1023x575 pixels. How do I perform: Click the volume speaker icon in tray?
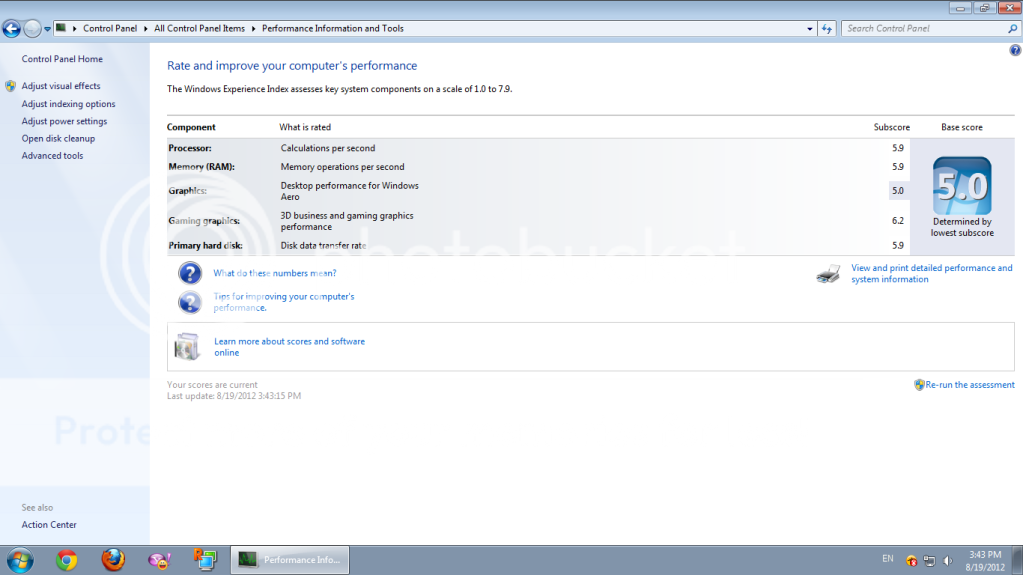click(x=947, y=560)
